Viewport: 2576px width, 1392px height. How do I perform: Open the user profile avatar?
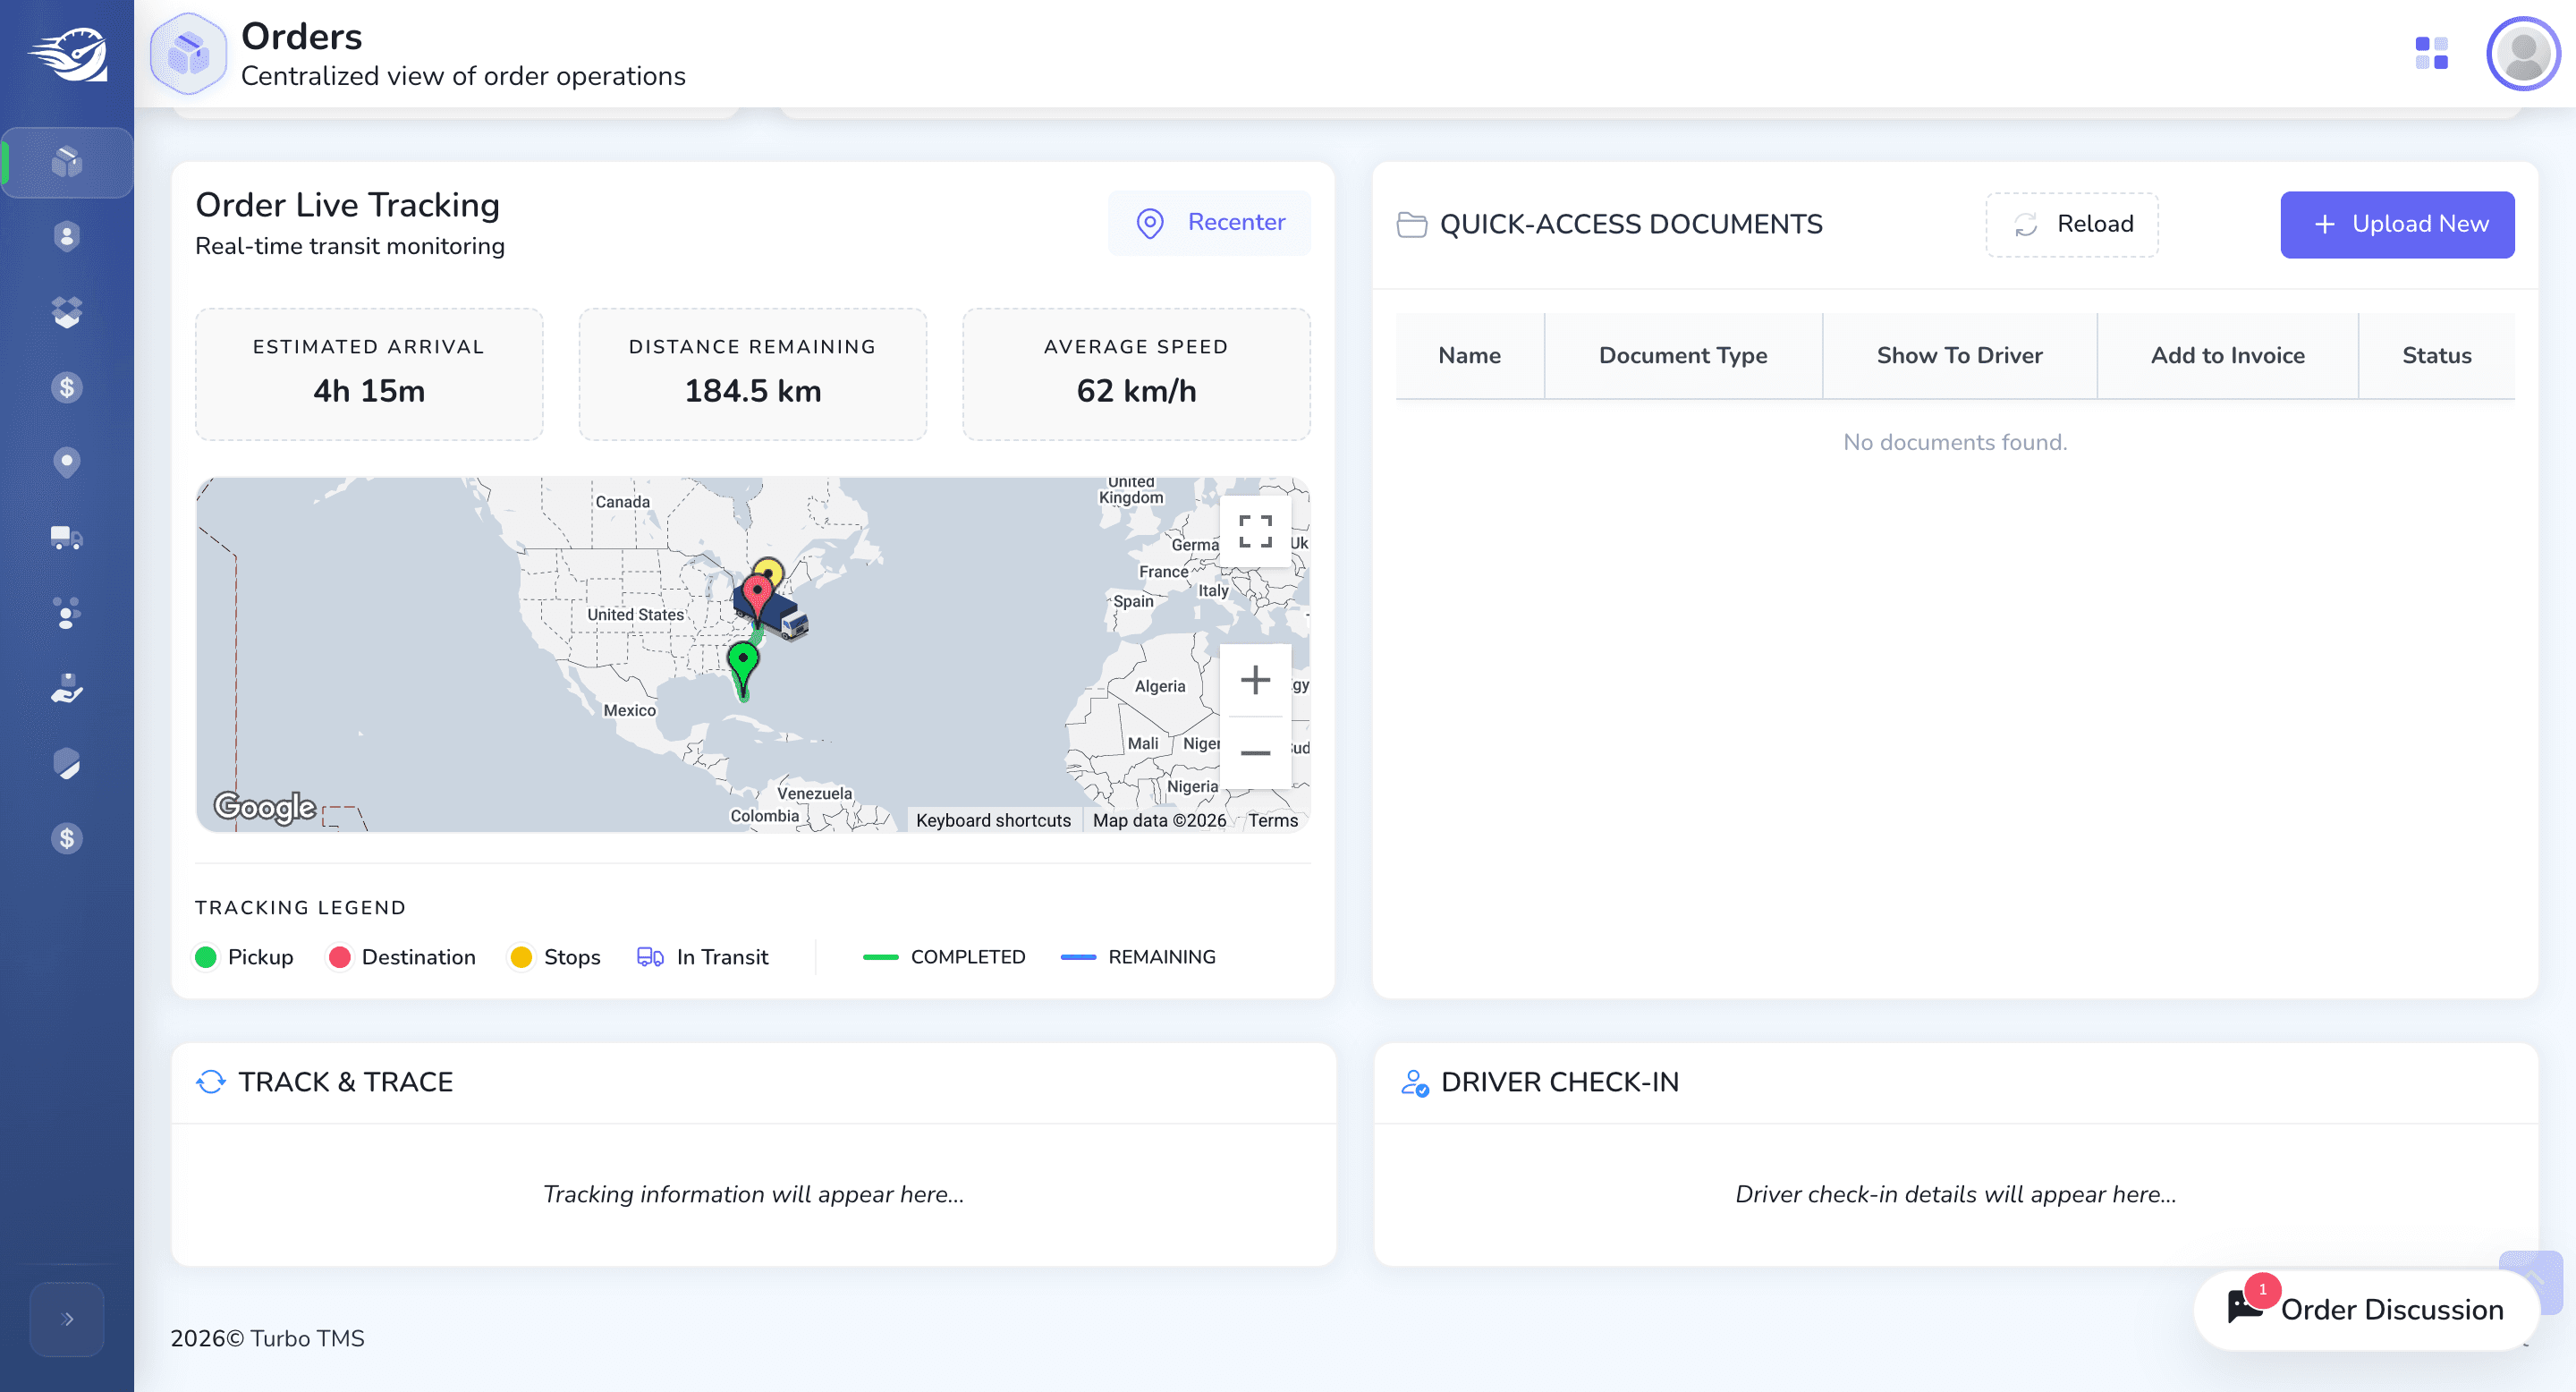2522,53
